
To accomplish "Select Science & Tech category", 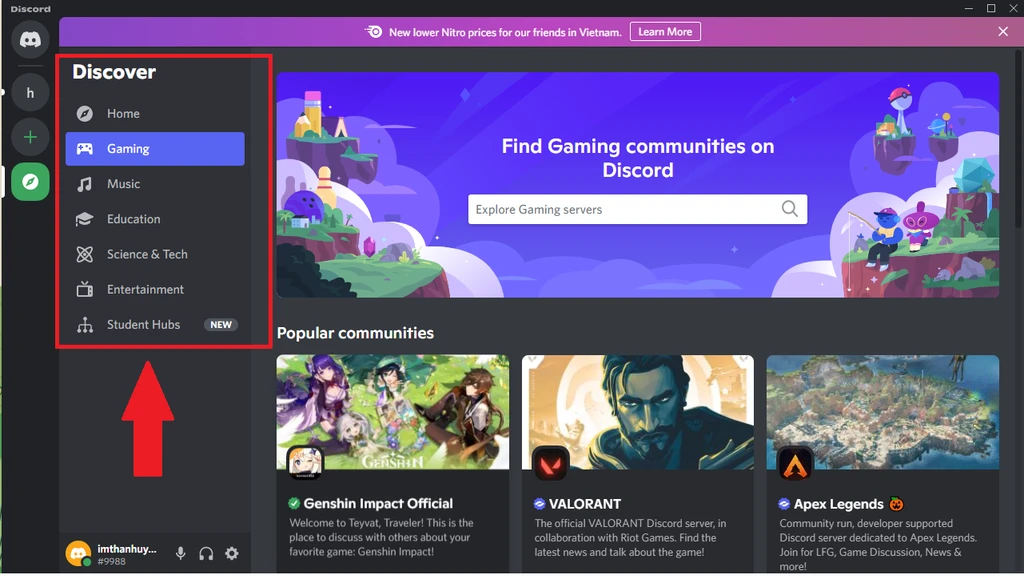I will tap(155, 255).
